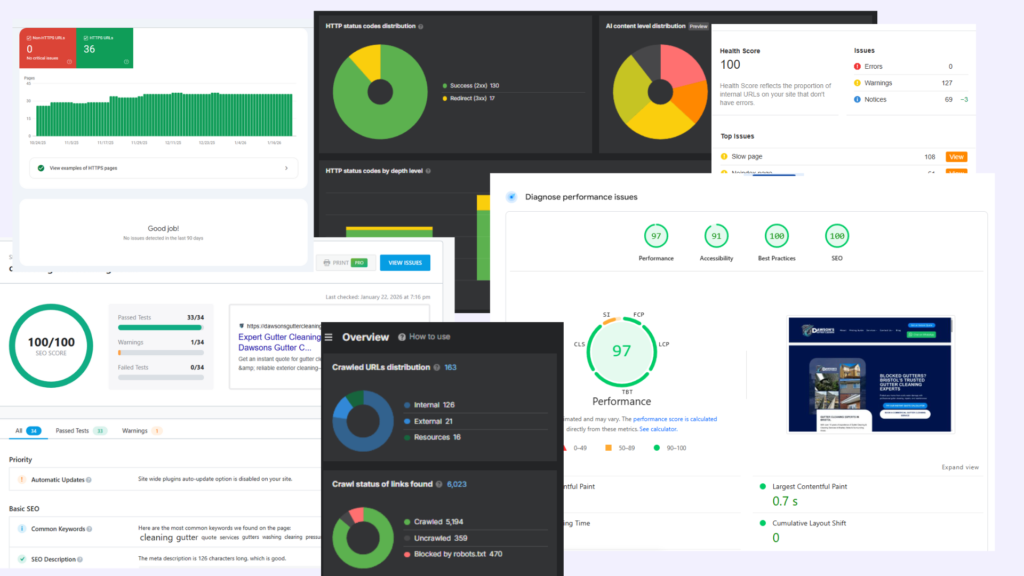Image resolution: width=1024 pixels, height=576 pixels.
Task: Click View next to Slow page
Action: (x=957, y=157)
